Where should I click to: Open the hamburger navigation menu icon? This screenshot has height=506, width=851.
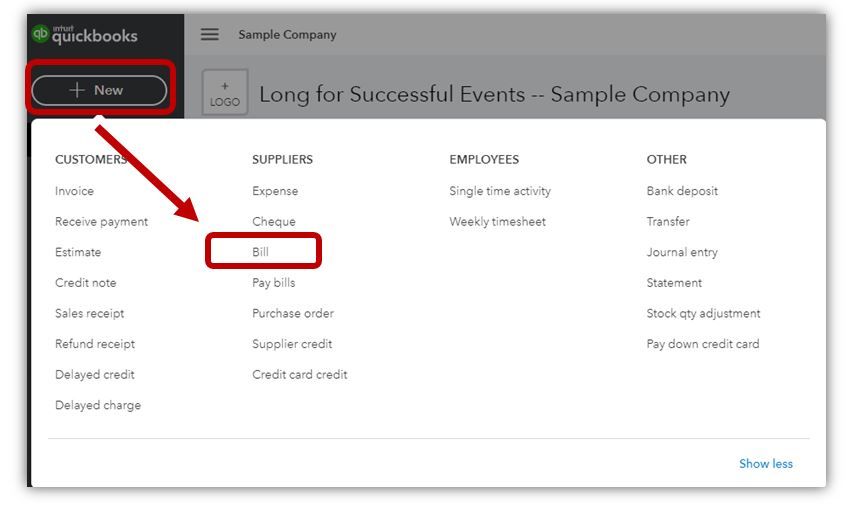[209, 34]
